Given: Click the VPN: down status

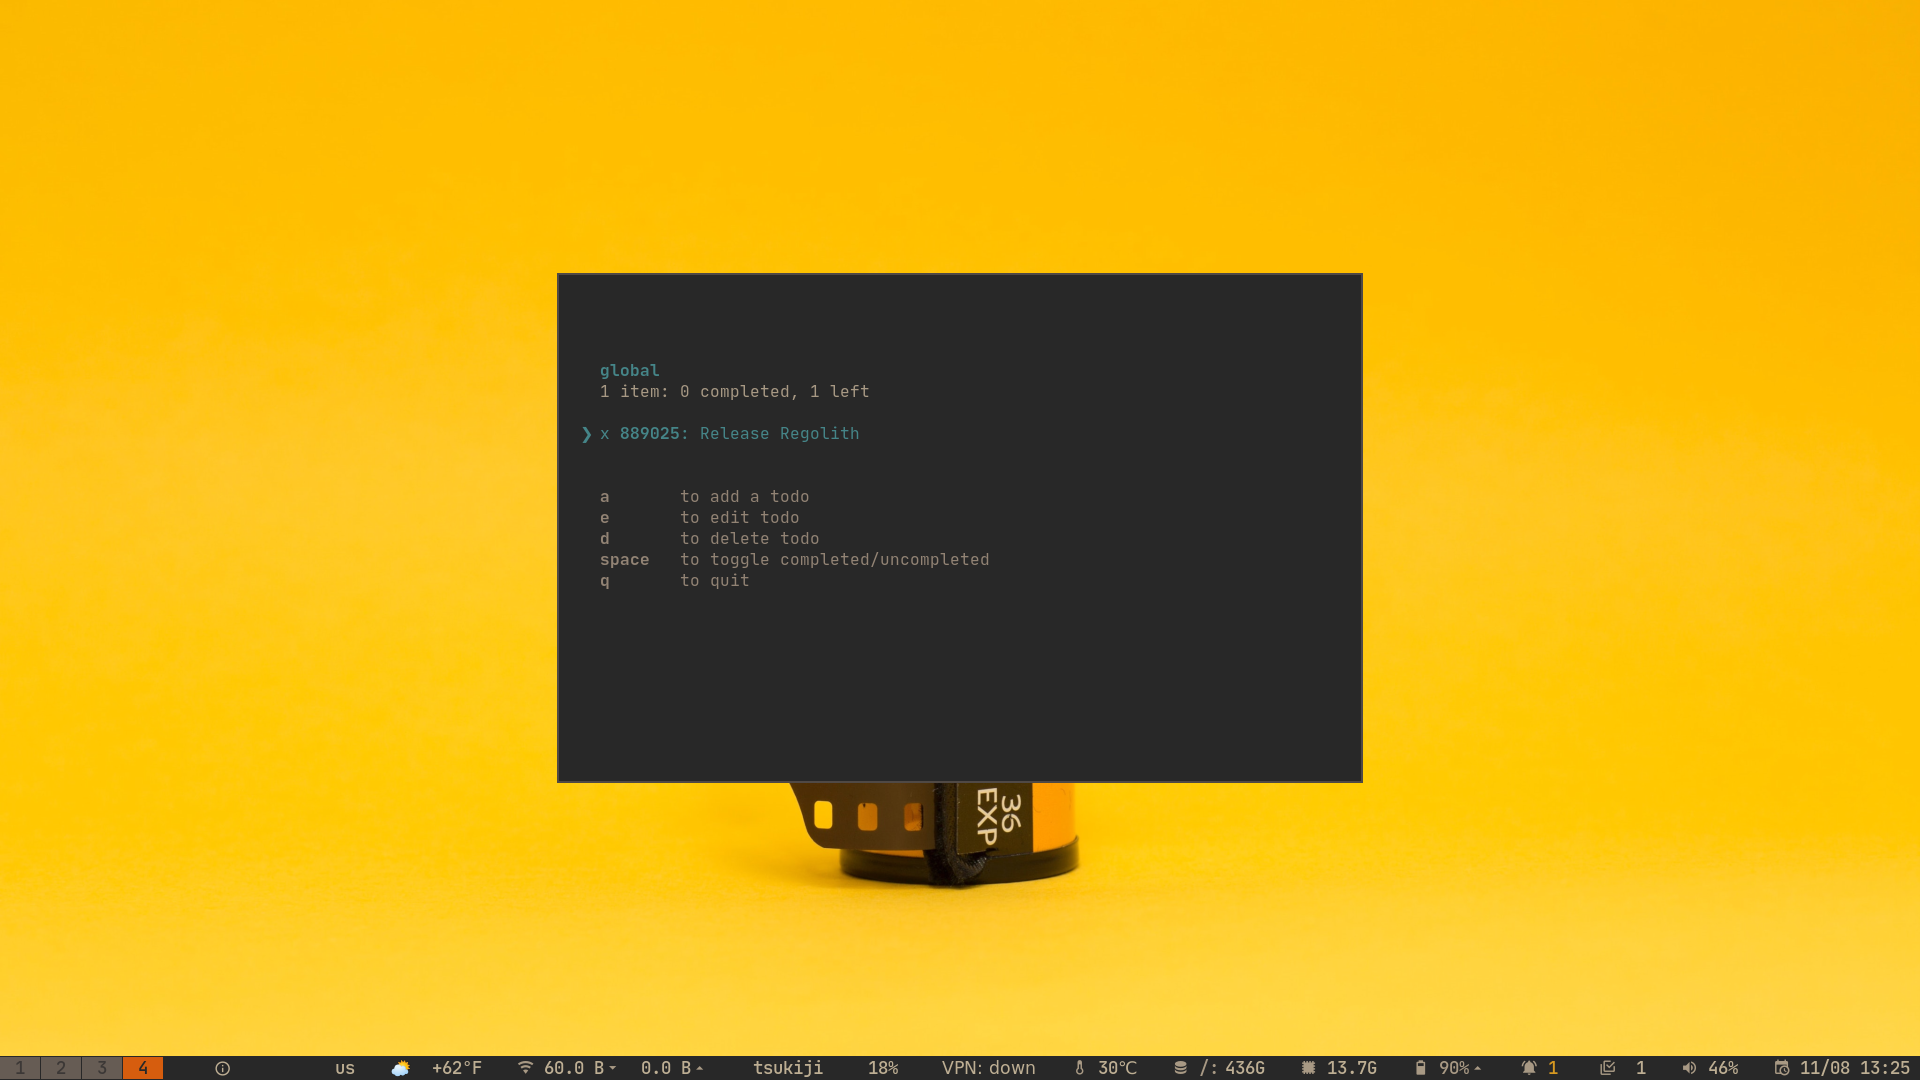Looking at the screenshot, I should (988, 1068).
